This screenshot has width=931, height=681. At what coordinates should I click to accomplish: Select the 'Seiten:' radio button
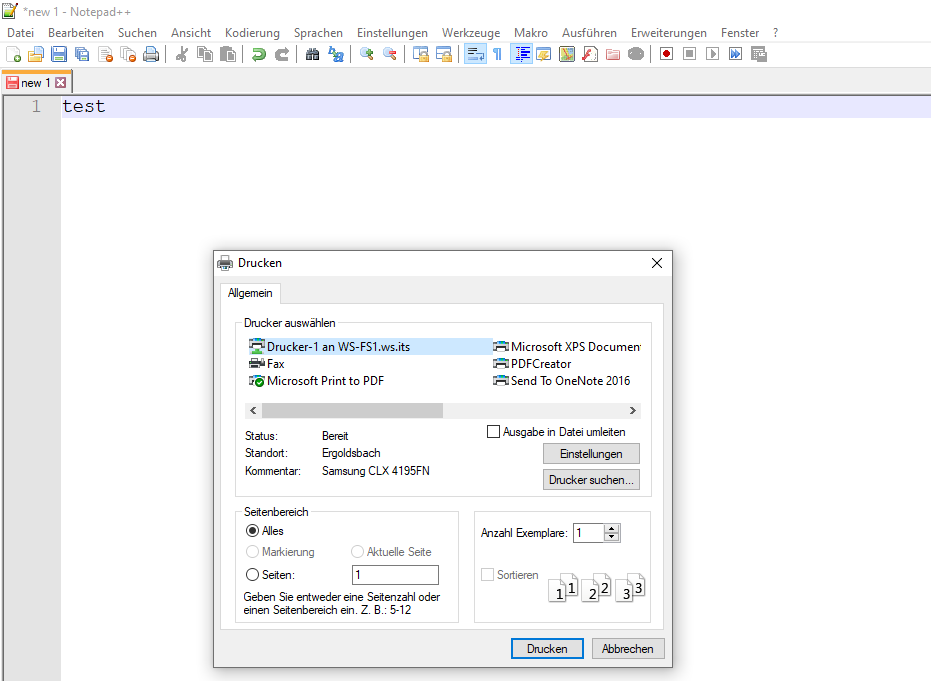[x=252, y=575]
